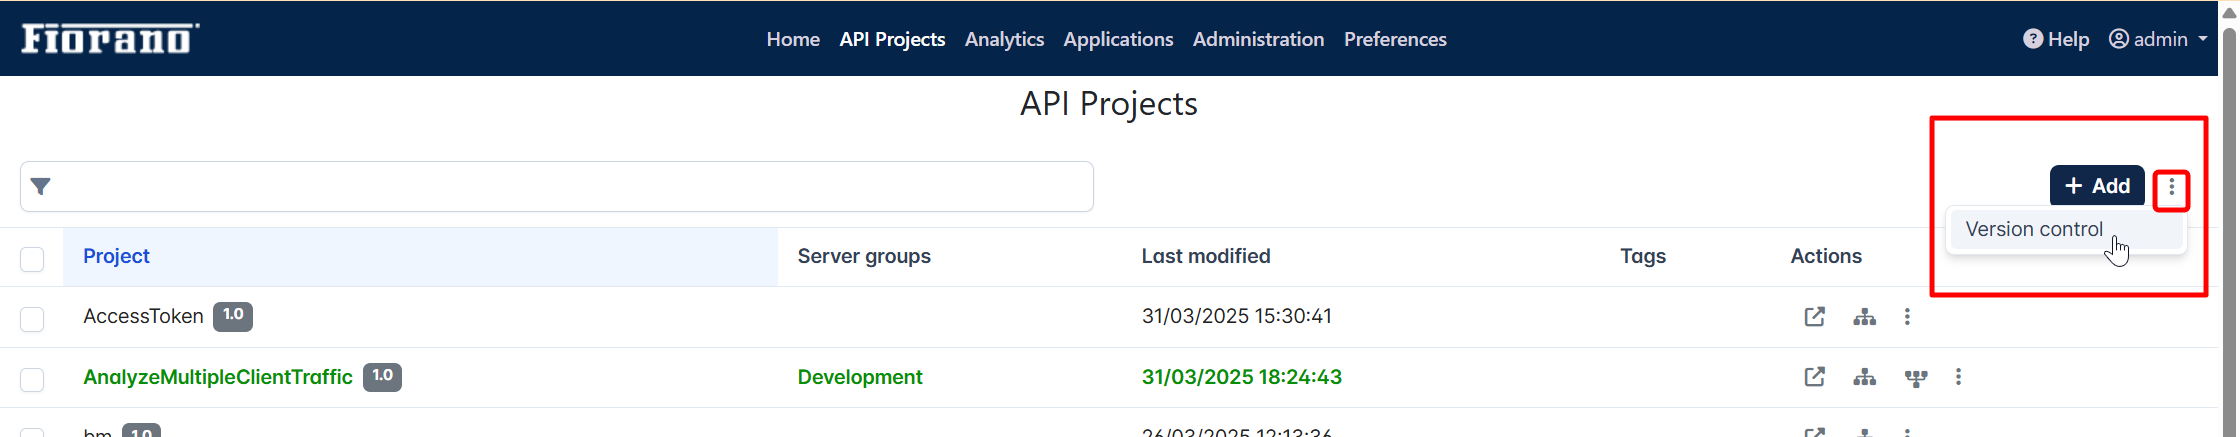The height and width of the screenshot is (437, 2240).
Task: Click date 31/03/2025 18:24:43
Action: pos(1242,377)
